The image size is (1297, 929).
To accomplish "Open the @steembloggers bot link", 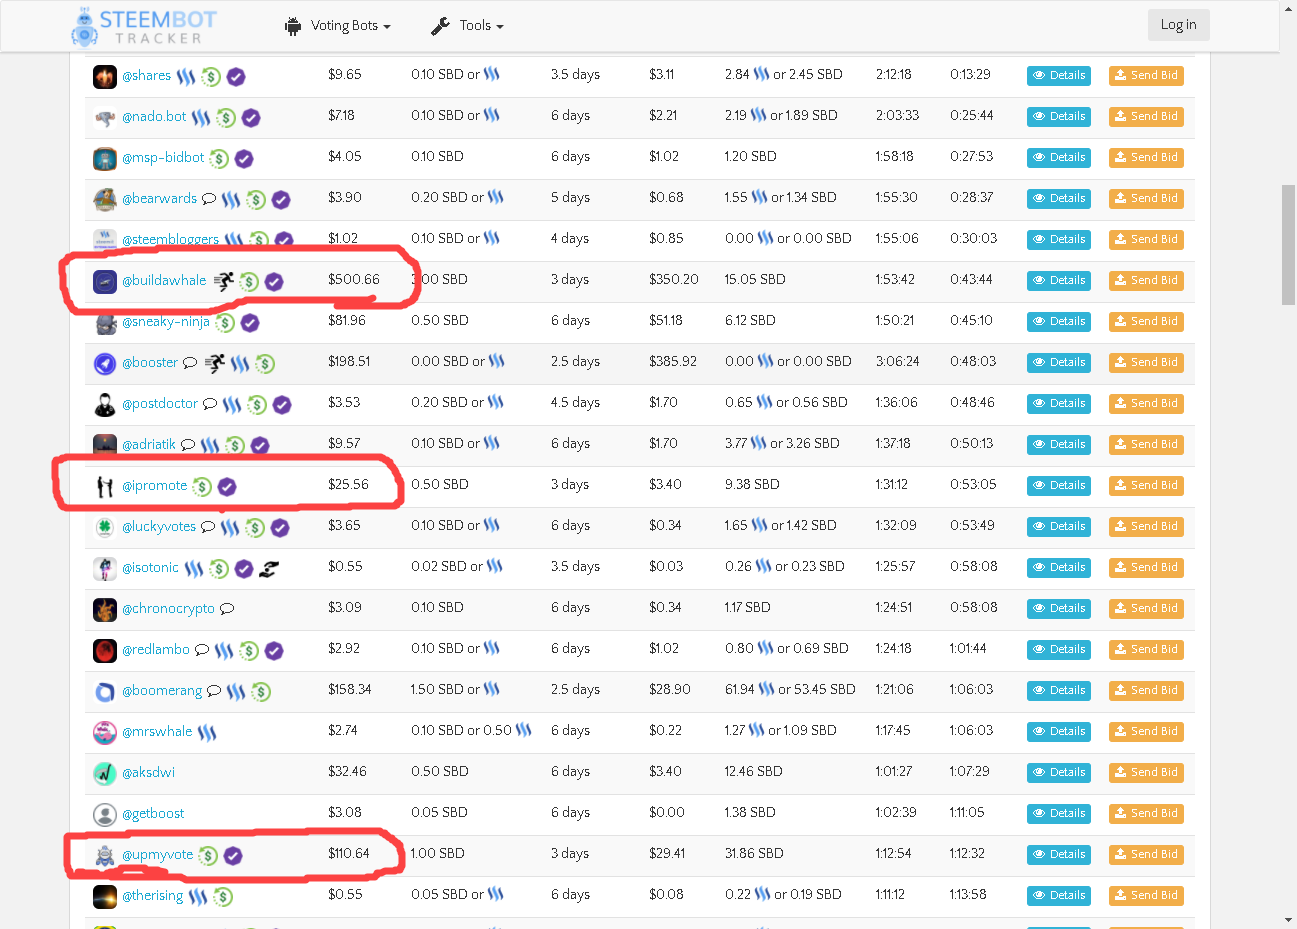I will click(170, 240).
